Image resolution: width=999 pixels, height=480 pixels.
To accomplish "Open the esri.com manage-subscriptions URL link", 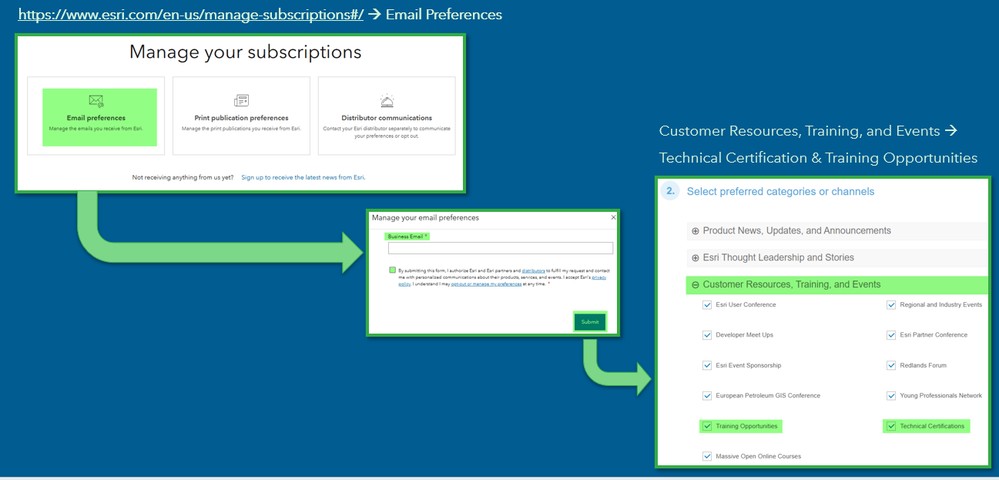I will pyautogui.click(x=190, y=14).
